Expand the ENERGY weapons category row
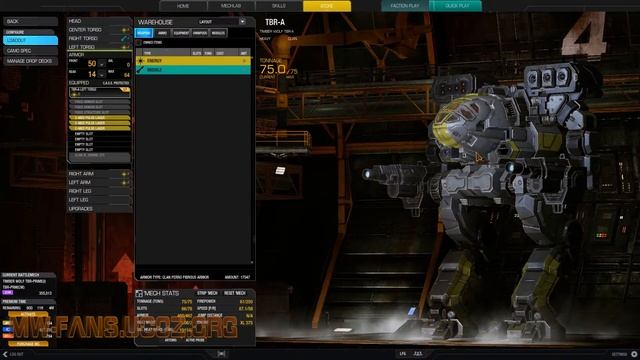 [193, 60]
